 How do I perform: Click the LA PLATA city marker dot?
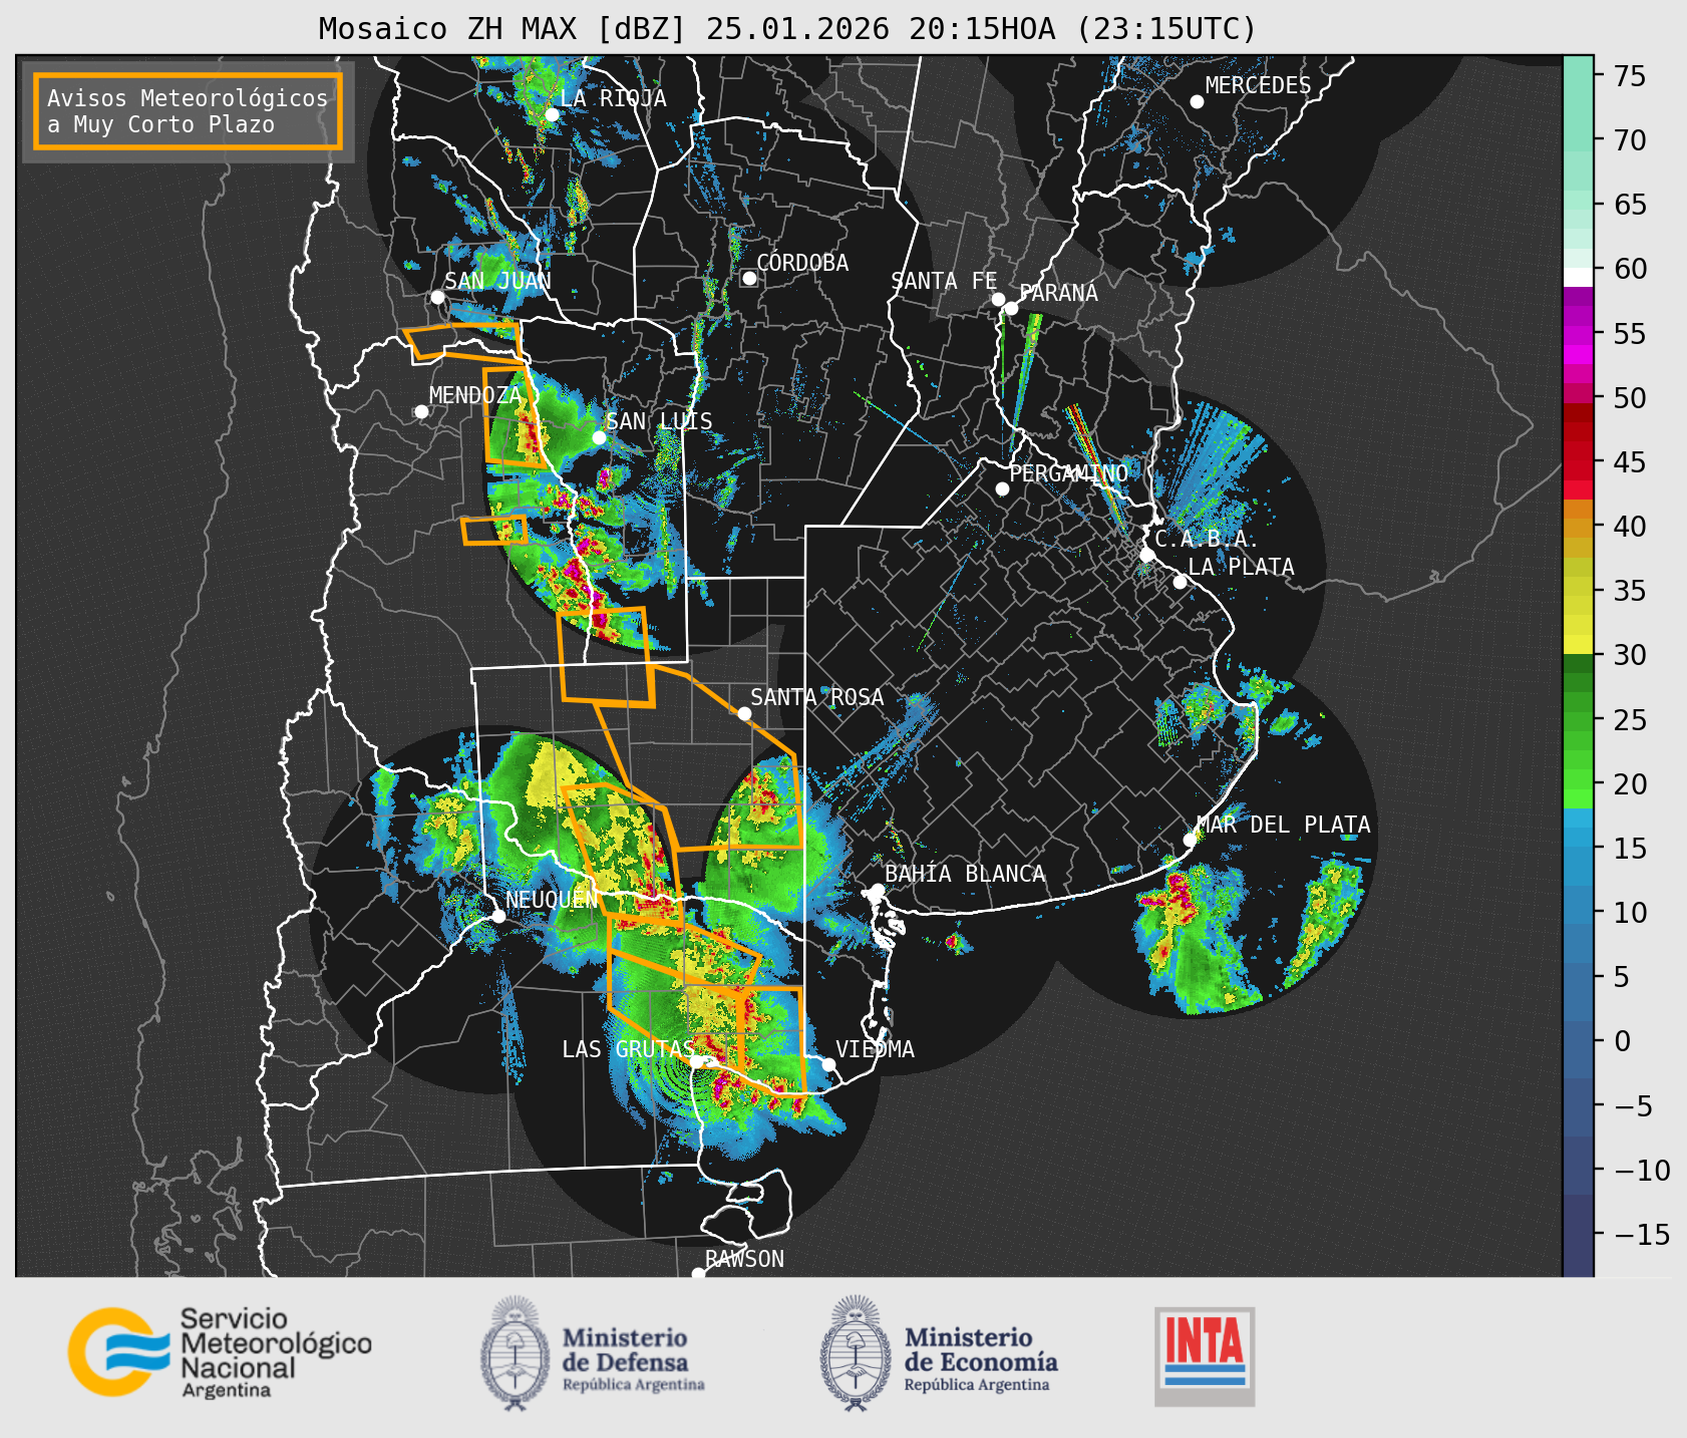coord(1180,582)
